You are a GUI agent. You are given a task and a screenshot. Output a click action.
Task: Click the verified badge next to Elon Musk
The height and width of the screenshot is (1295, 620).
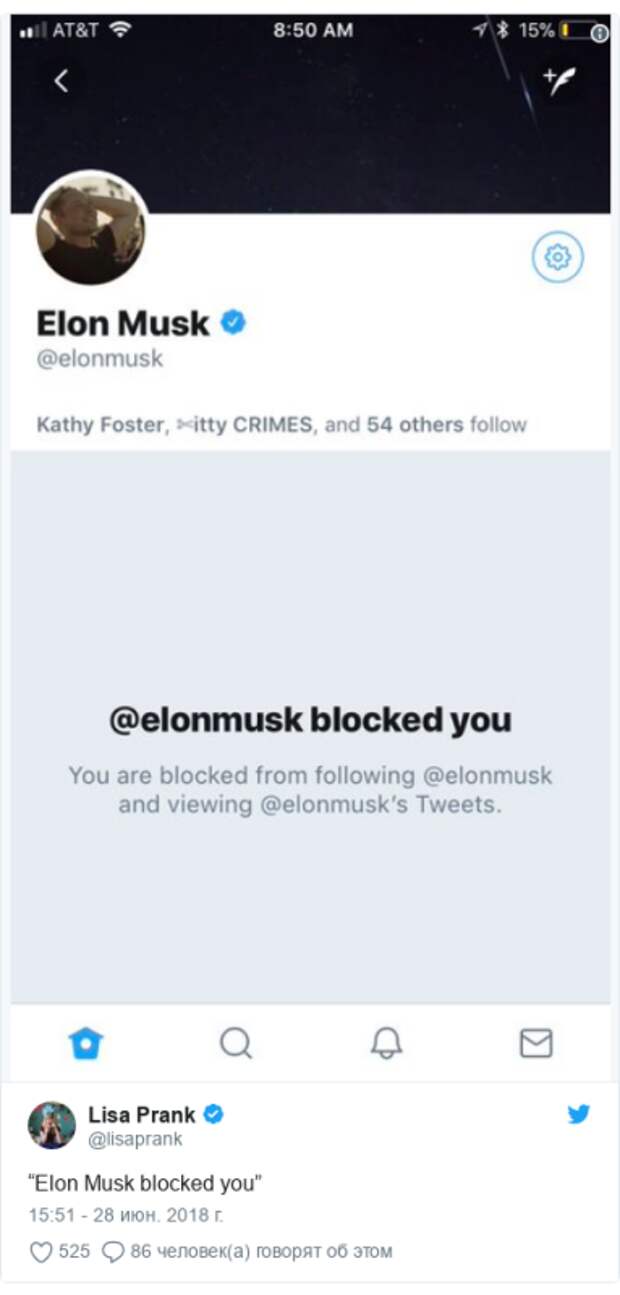pos(233,323)
